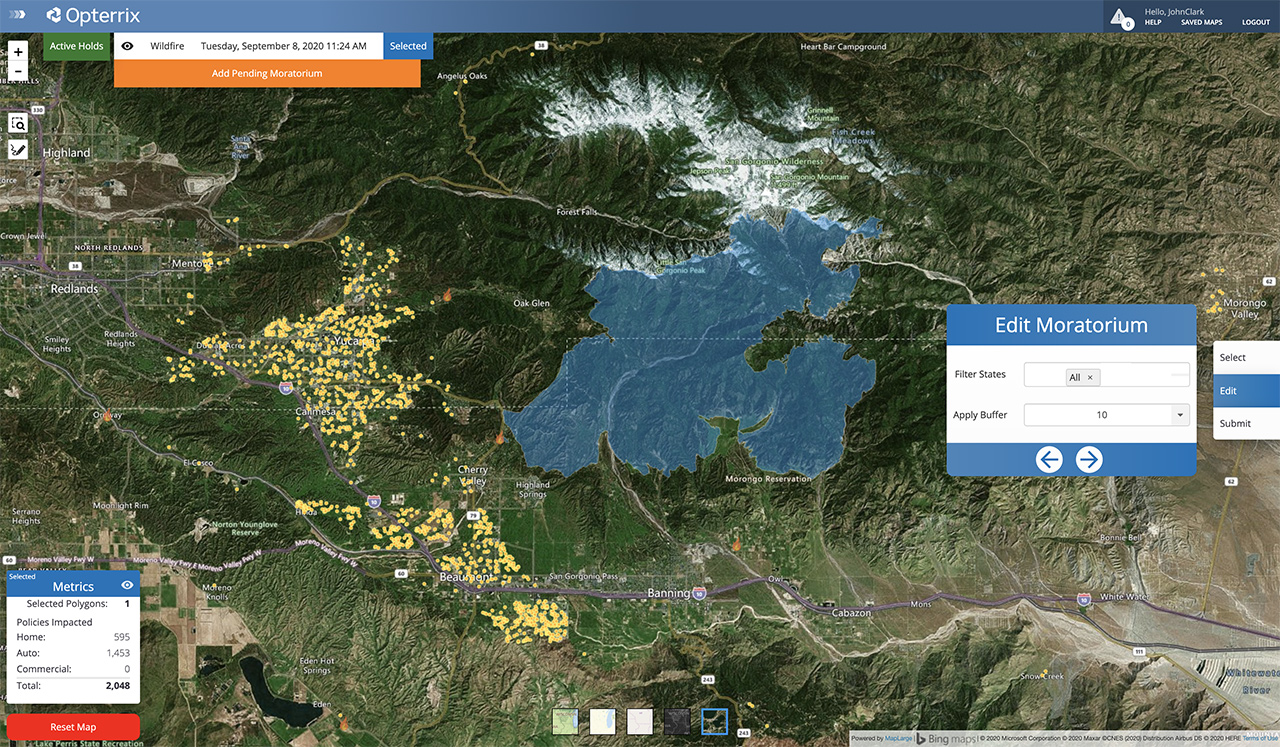Click Add Pending Moratorium button
Image resolution: width=1280 pixels, height=747 pixels.
(x=267, y=73)
